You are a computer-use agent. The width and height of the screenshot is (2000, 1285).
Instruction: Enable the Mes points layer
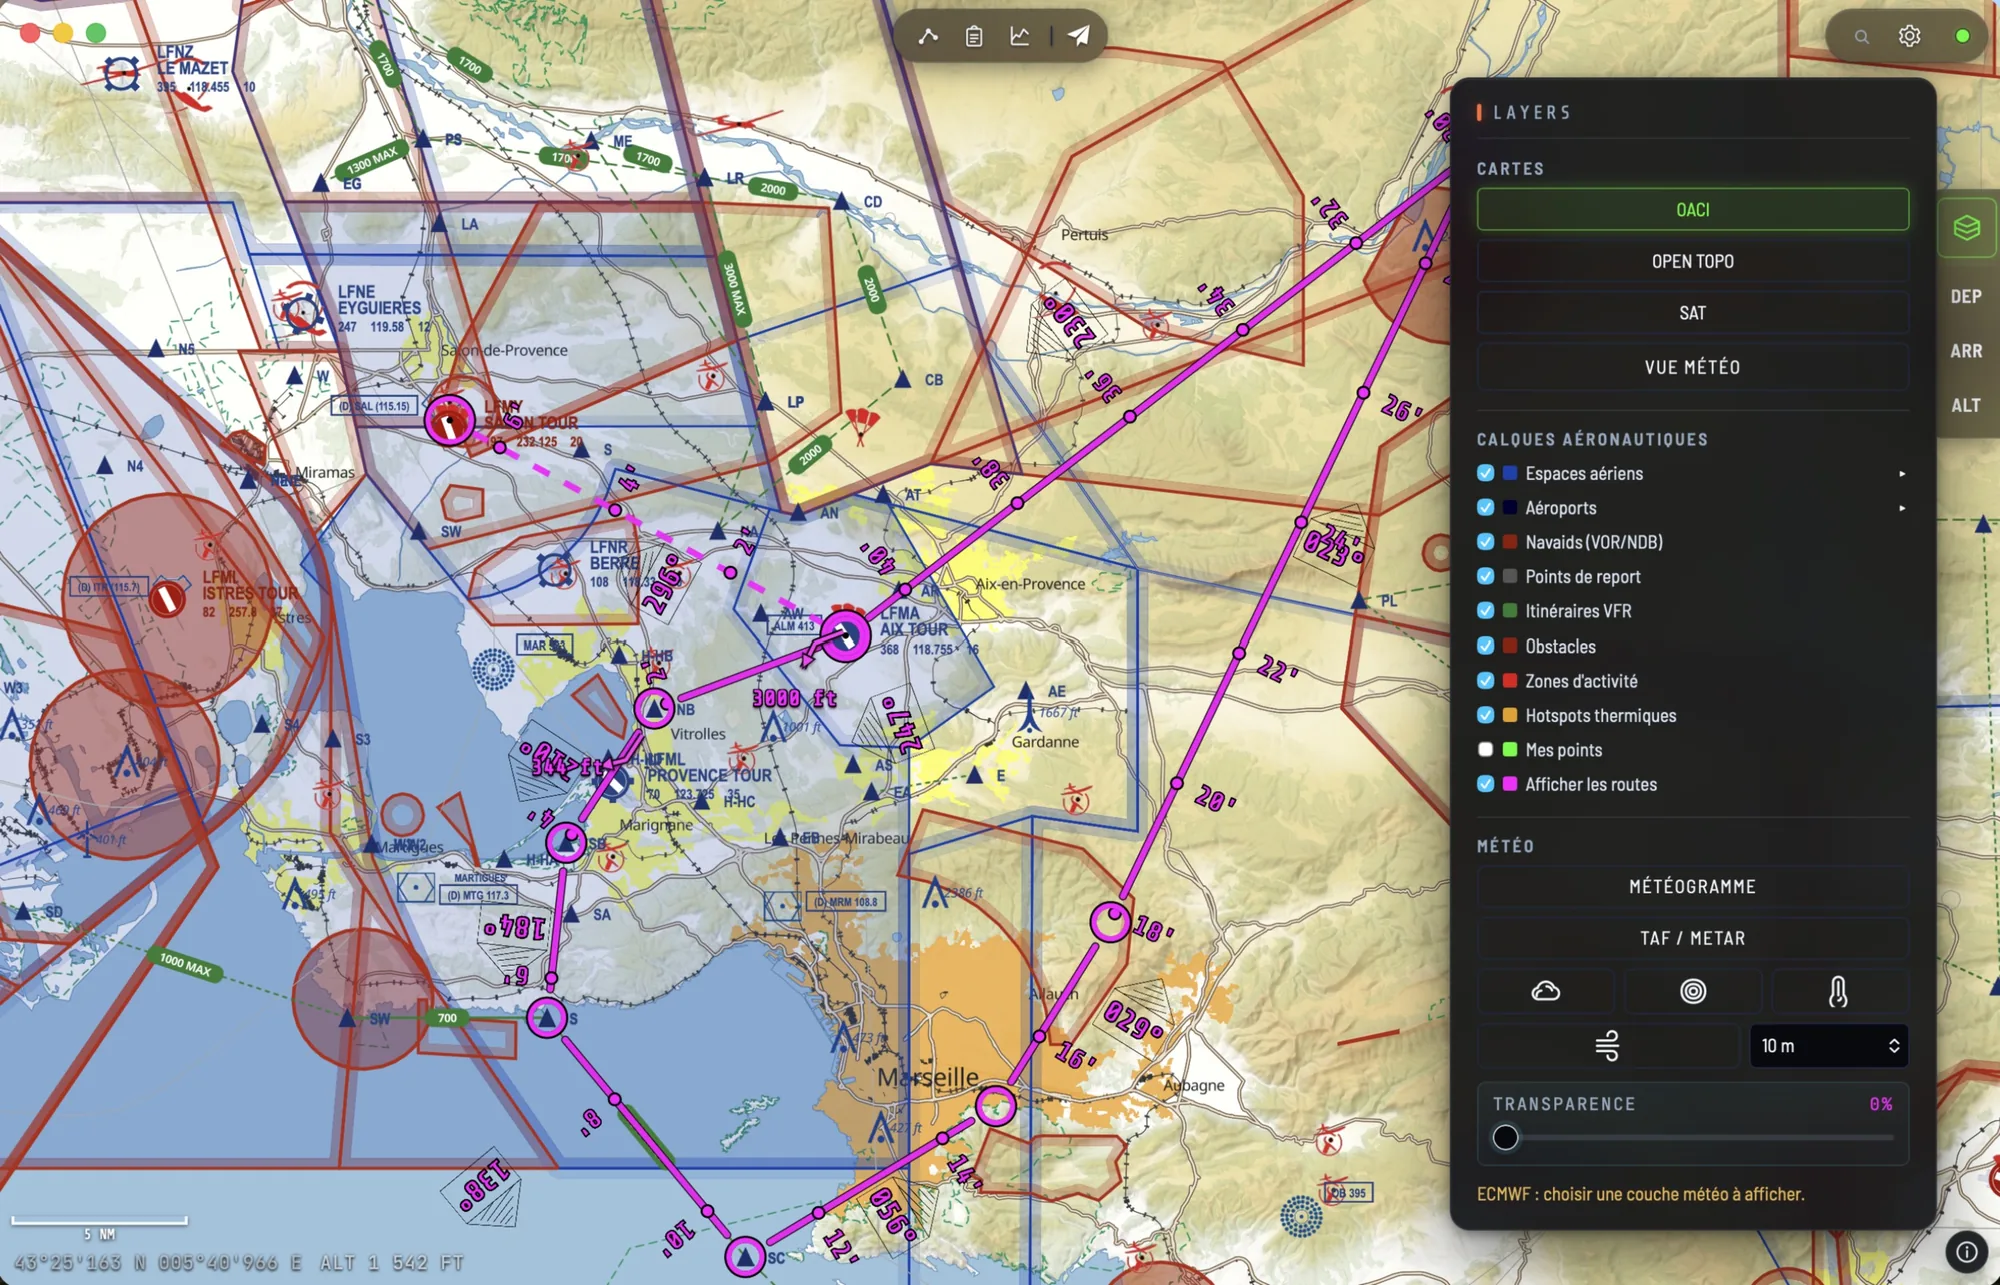1485,749
